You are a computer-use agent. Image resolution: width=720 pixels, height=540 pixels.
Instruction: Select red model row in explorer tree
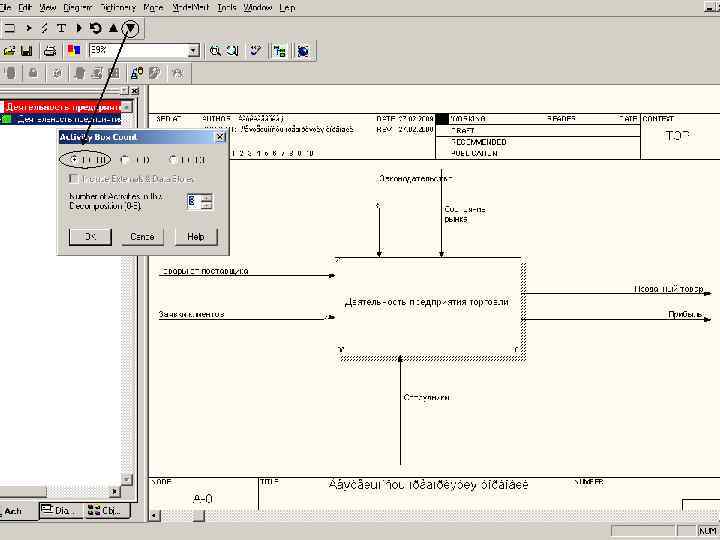tap(63, 107)
